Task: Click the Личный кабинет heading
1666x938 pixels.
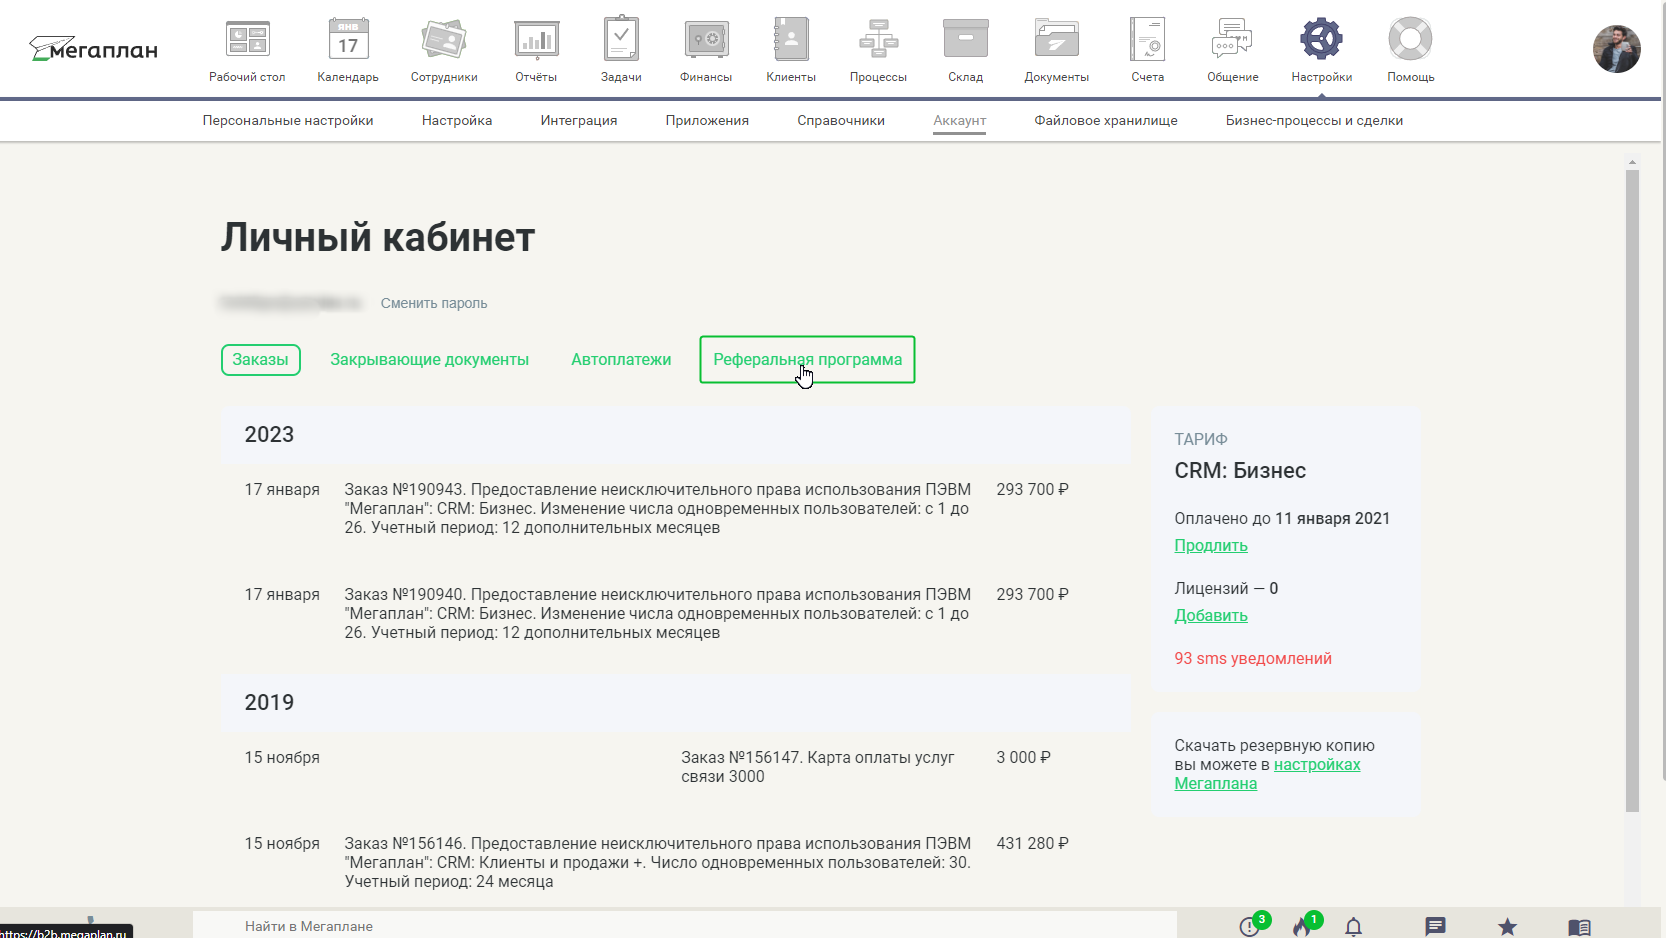Action: pos(378,238)
